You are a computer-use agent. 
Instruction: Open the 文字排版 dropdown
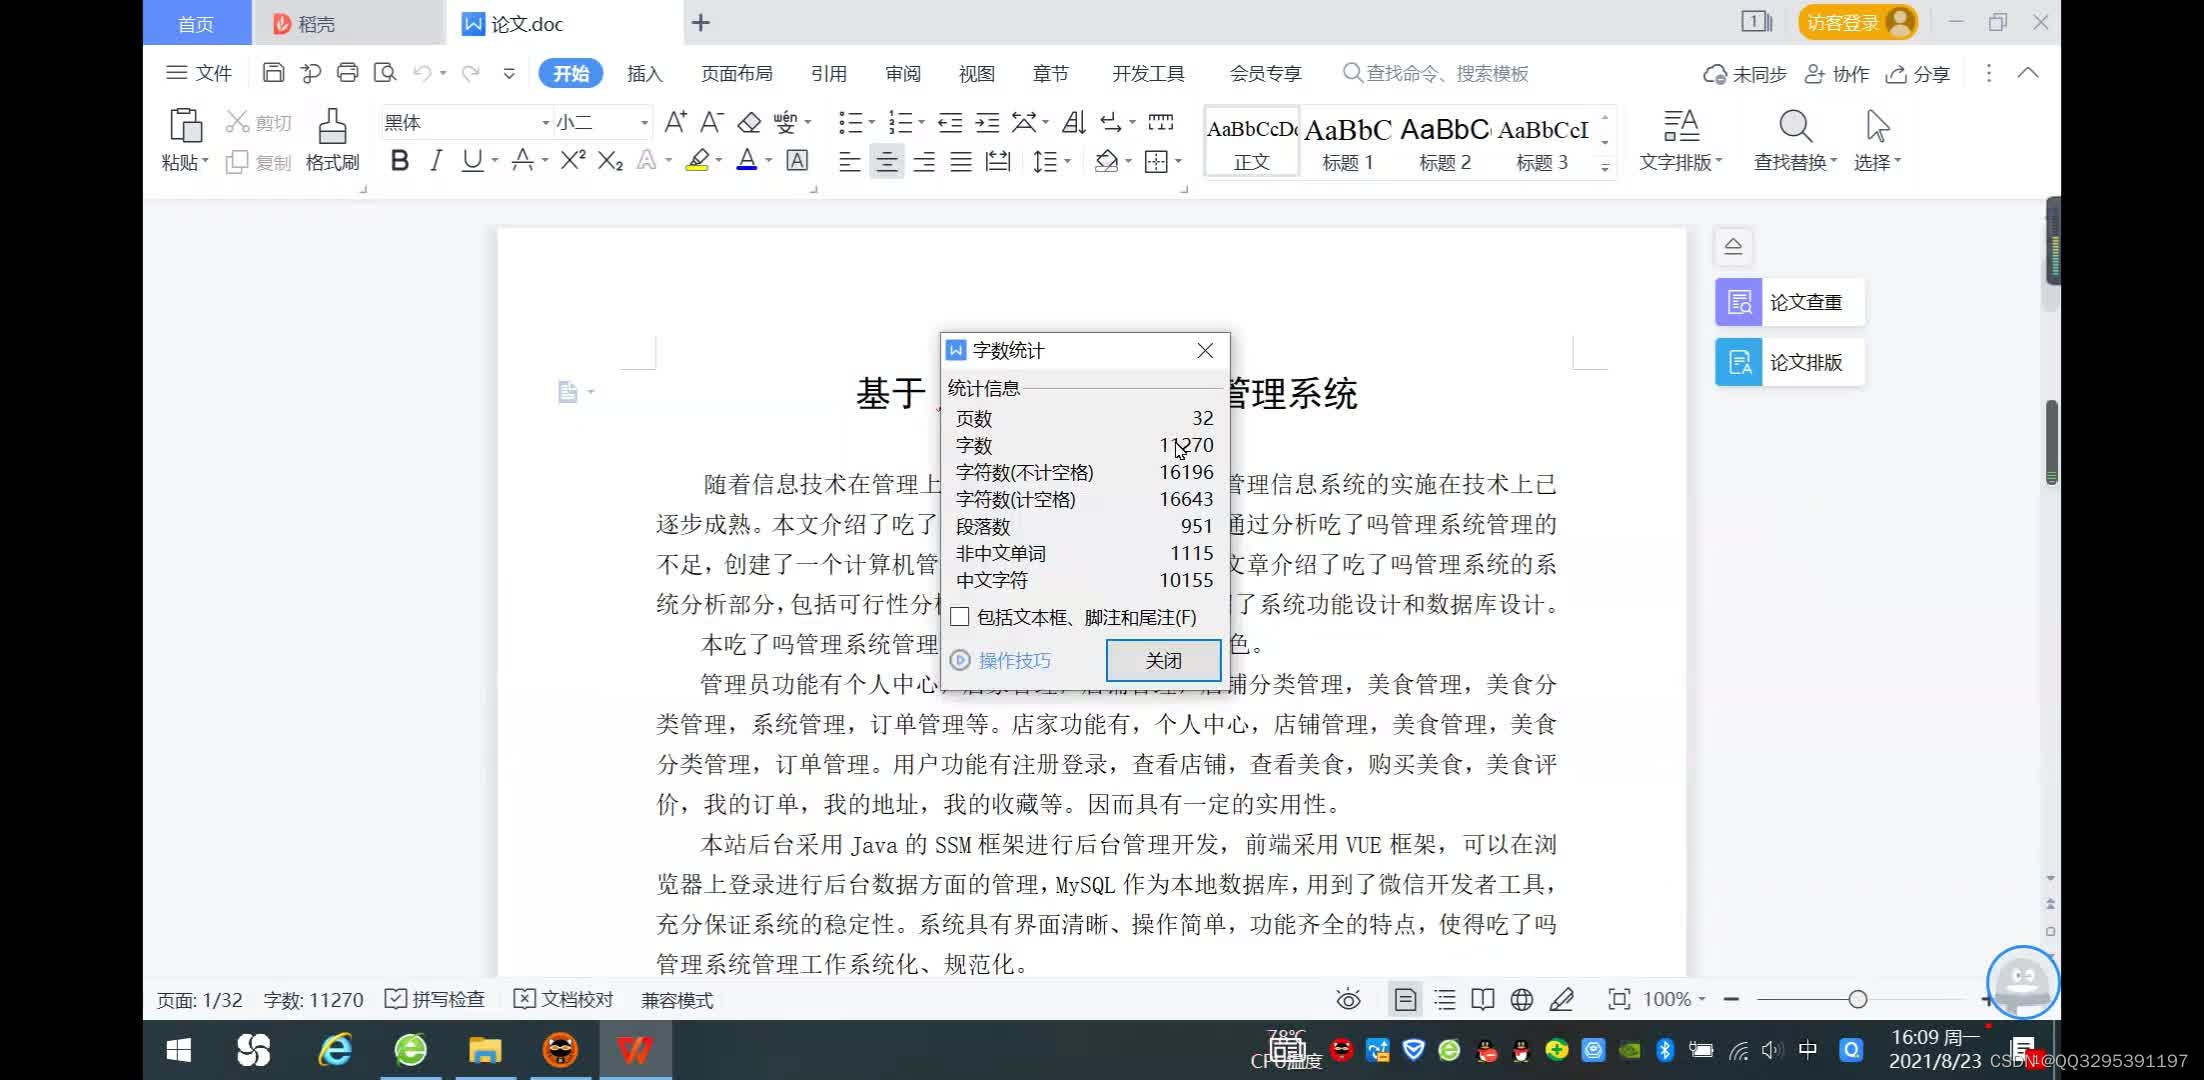coord(1680,162)
